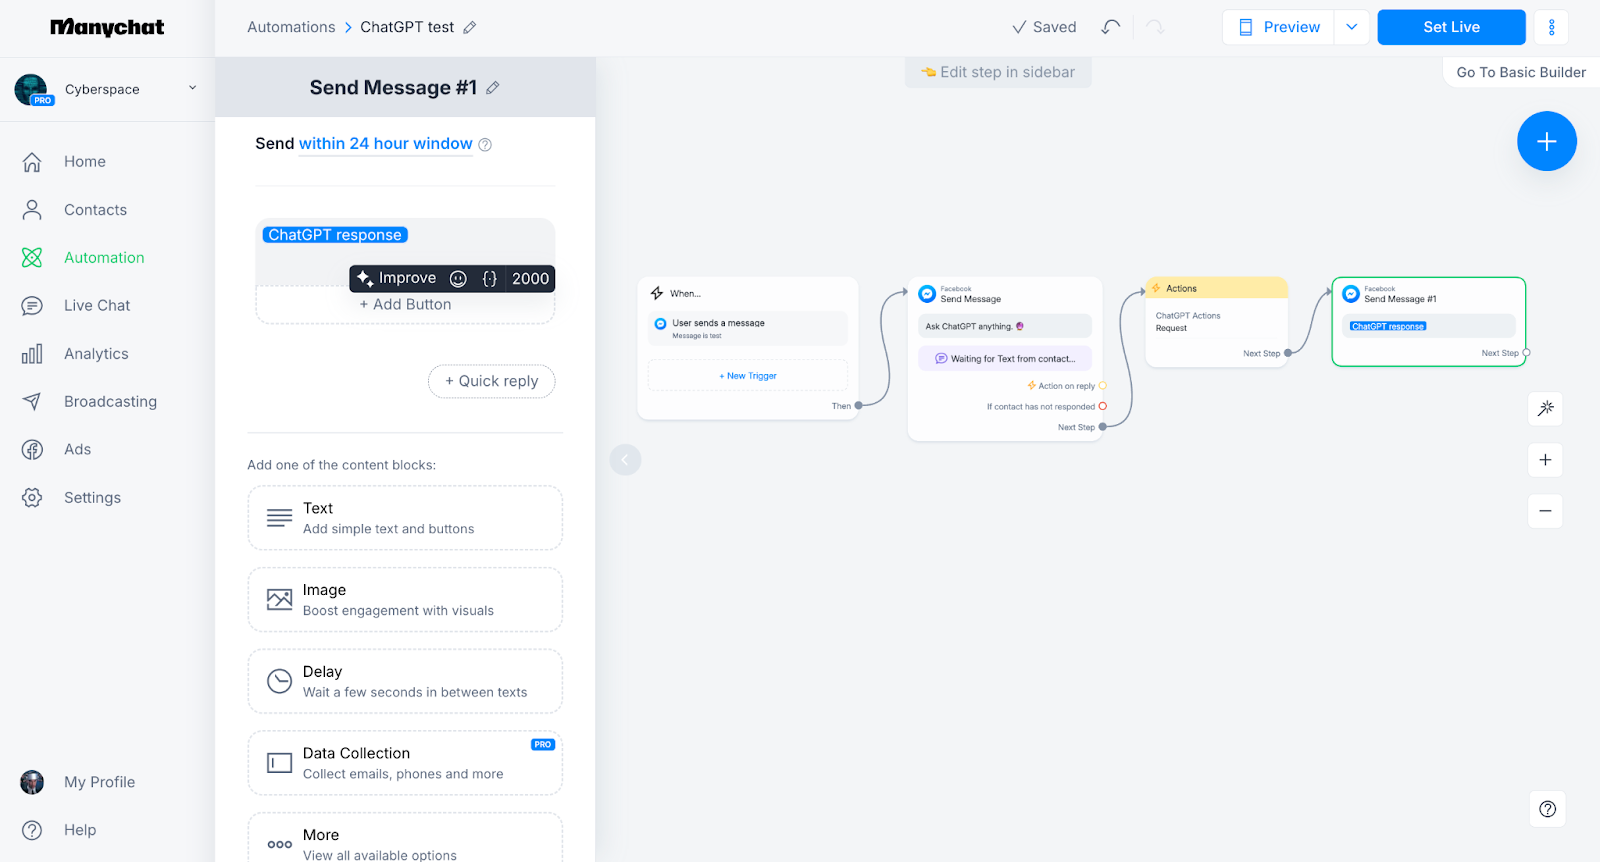This screenshot has width=1600, height=862.
Task: Open the three-dot more options menu
Action: coord(1551,27)
